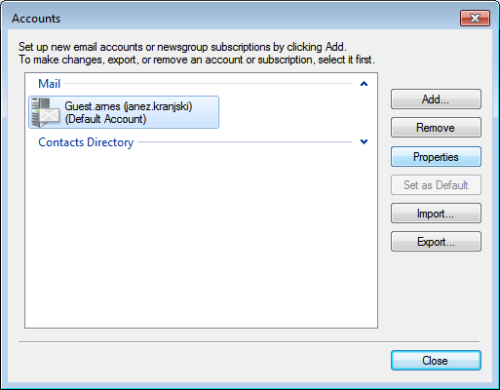Select the Guest.arnes (janez.kranjski) account
Viewport: 500px width, 390px height.
pyautogui.click(x=124, y=112)
